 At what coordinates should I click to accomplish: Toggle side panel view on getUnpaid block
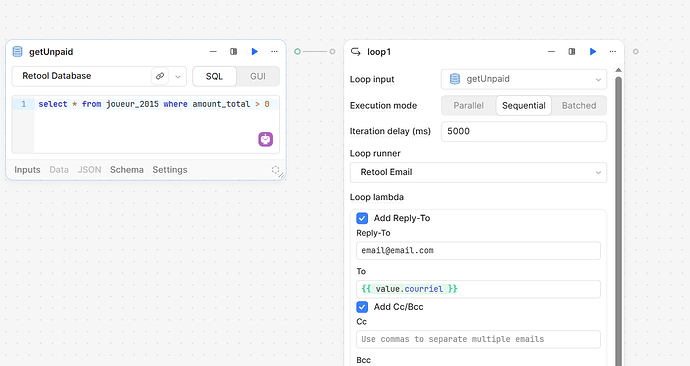[234, 51]
